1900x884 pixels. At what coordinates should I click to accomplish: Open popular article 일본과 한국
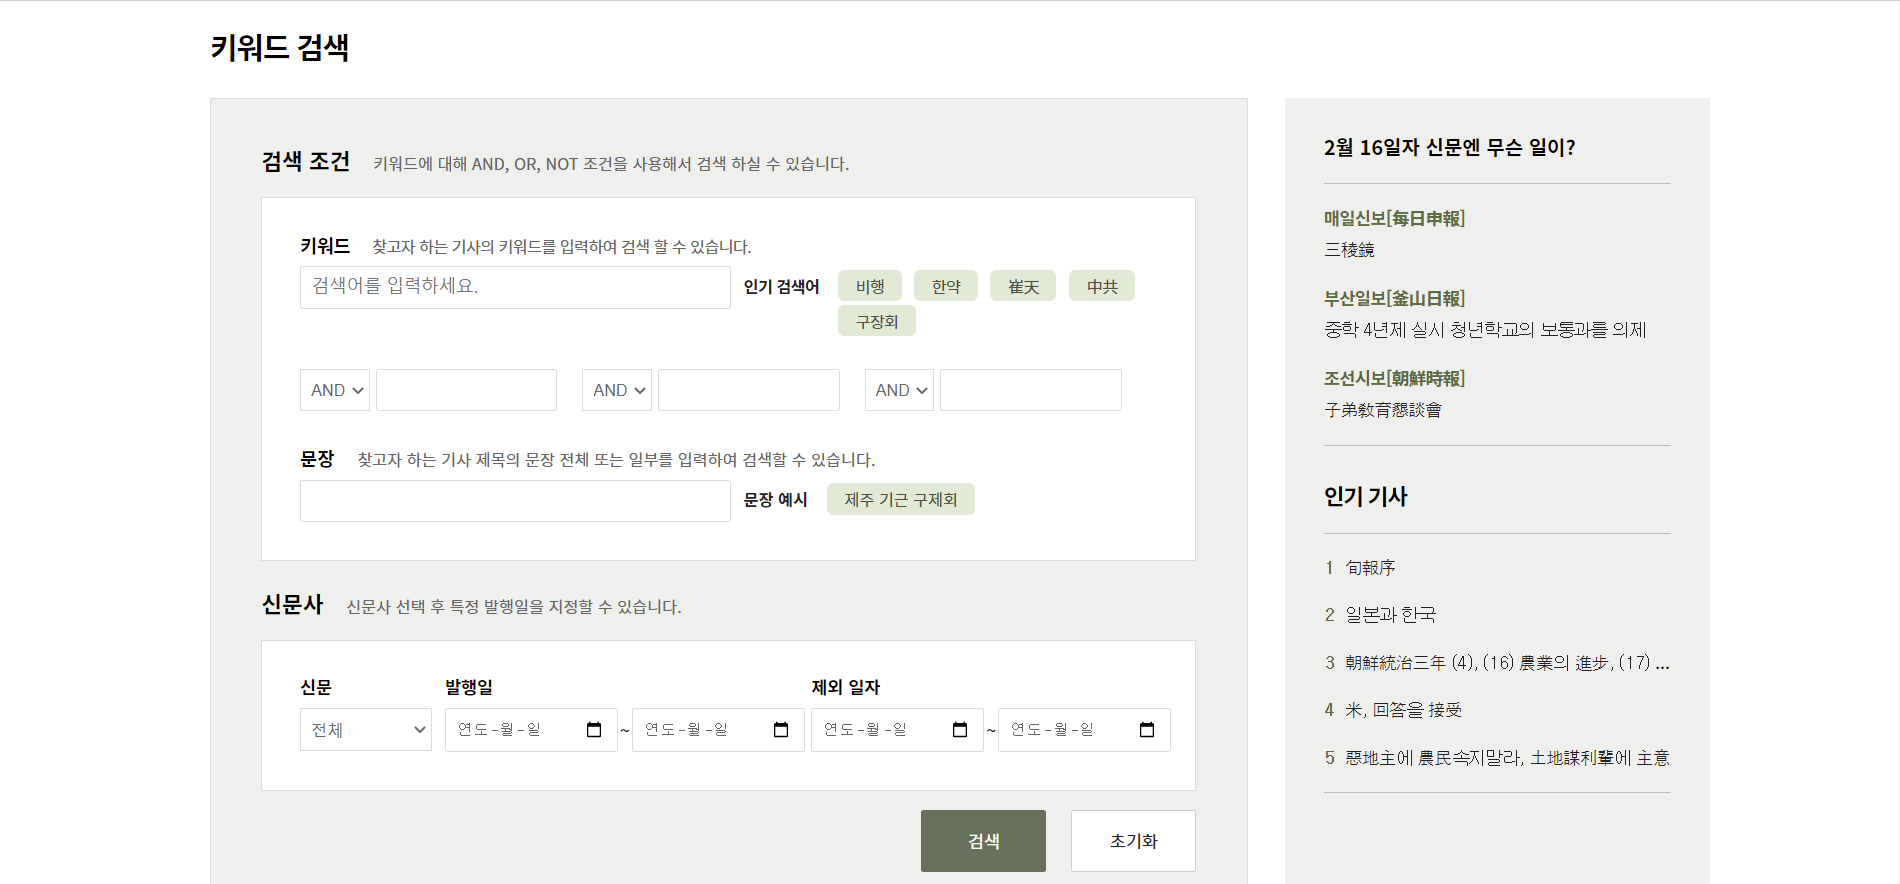[1390, 614]
